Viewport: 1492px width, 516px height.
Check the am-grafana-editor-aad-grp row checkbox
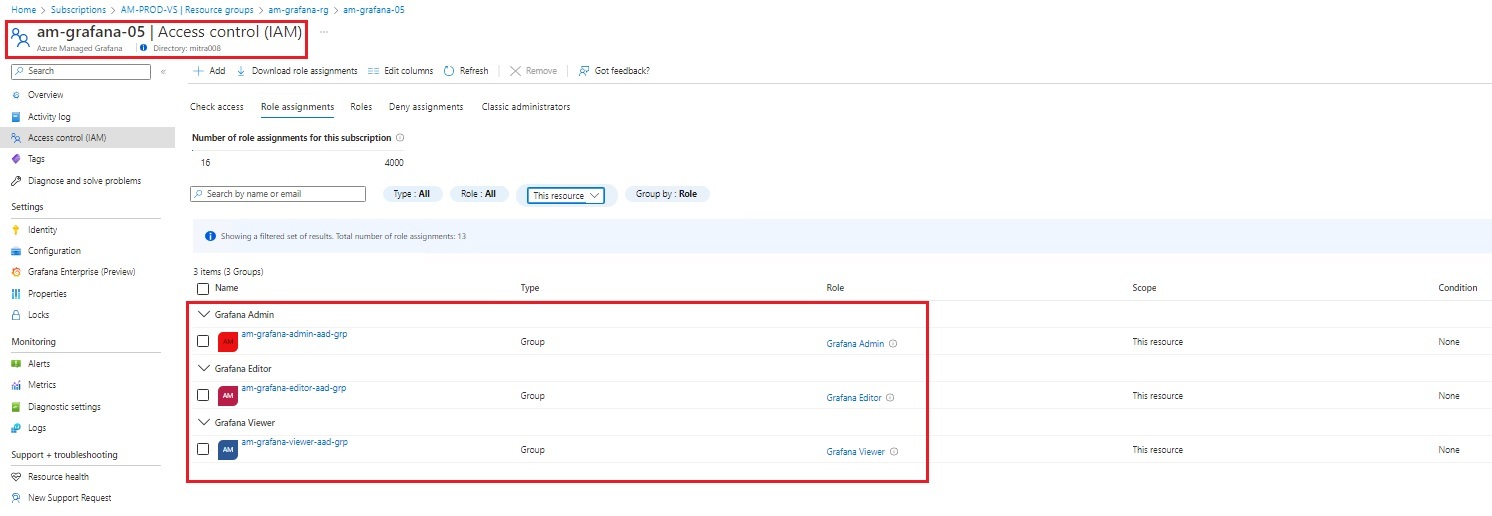[x=203, y=395]
